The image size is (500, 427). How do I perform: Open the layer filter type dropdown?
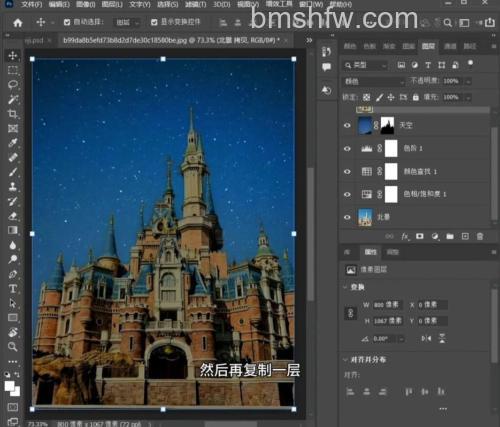(x=366, y=65)
